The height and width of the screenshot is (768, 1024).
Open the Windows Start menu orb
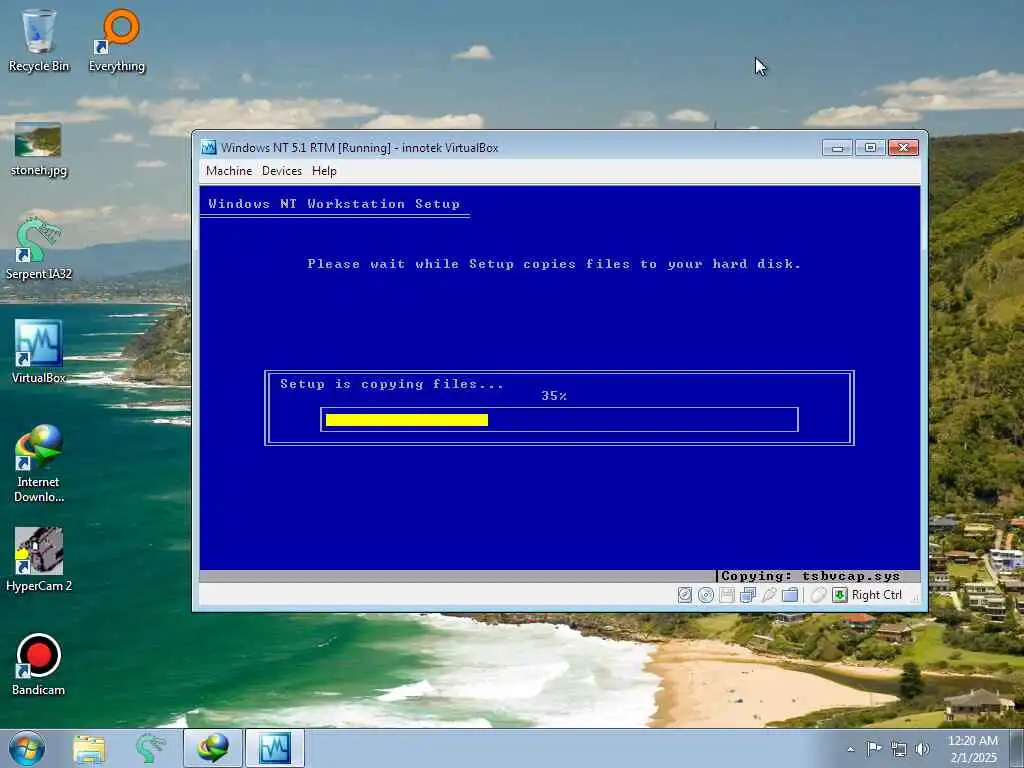(x=27, y=748)
